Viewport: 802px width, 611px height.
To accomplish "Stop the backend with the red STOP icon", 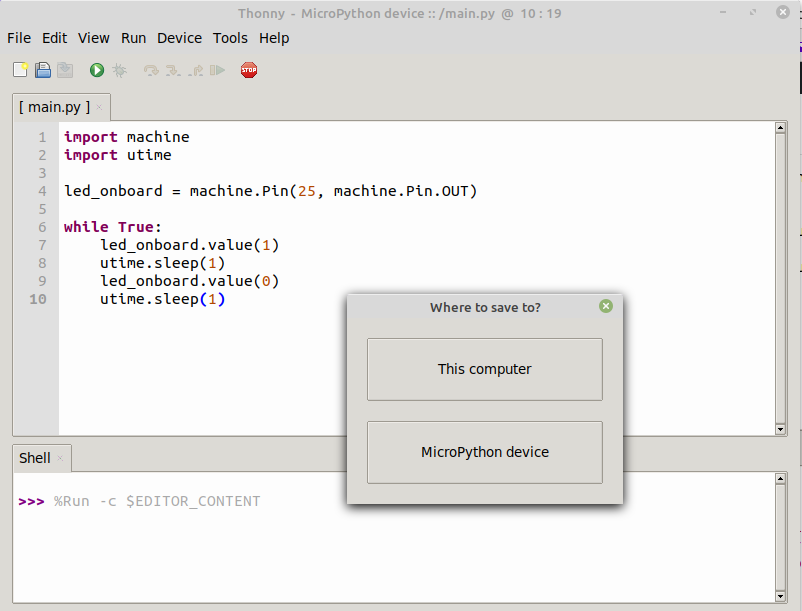I will [249, 70].
